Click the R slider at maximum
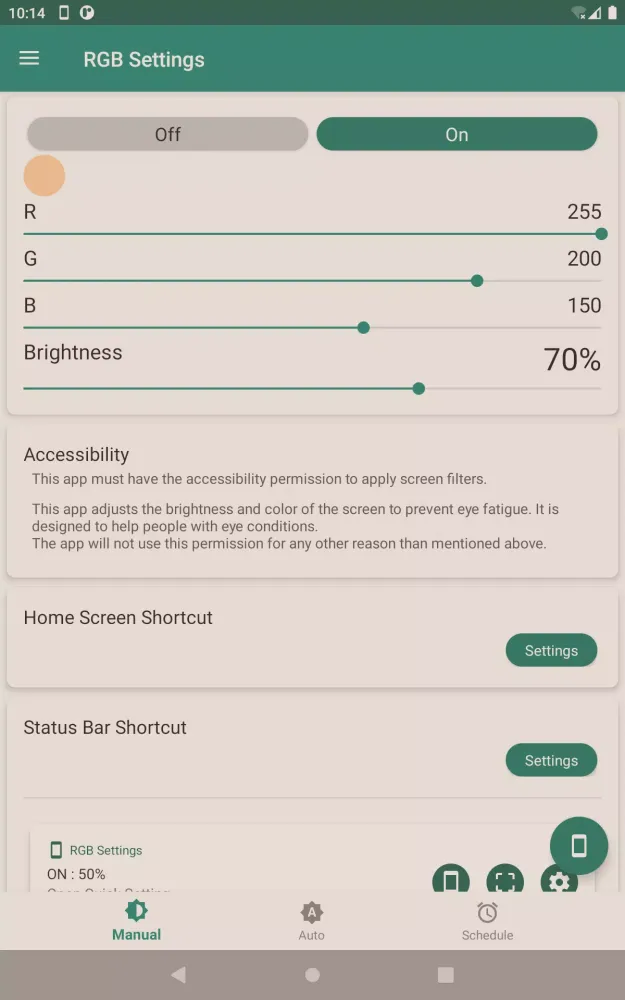The image size is (625, 1000). coord(600,233)
